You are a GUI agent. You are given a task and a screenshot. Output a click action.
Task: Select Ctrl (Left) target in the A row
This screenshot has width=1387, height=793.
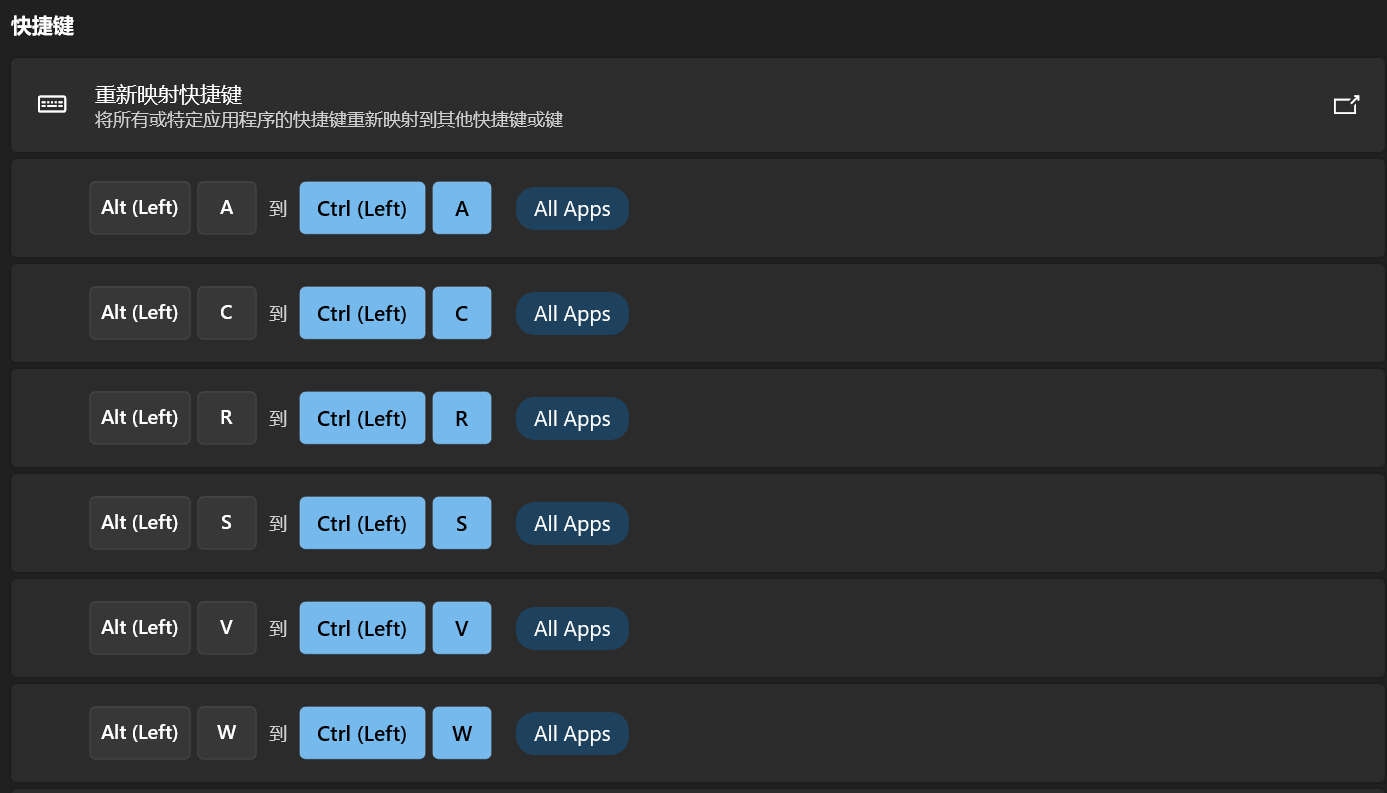tap(362, 208)
